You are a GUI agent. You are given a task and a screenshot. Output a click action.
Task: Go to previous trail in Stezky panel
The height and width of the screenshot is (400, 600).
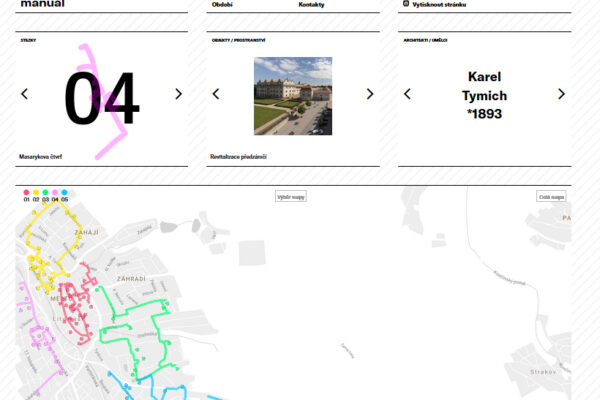pyautogui.click(x=25, y=94)
